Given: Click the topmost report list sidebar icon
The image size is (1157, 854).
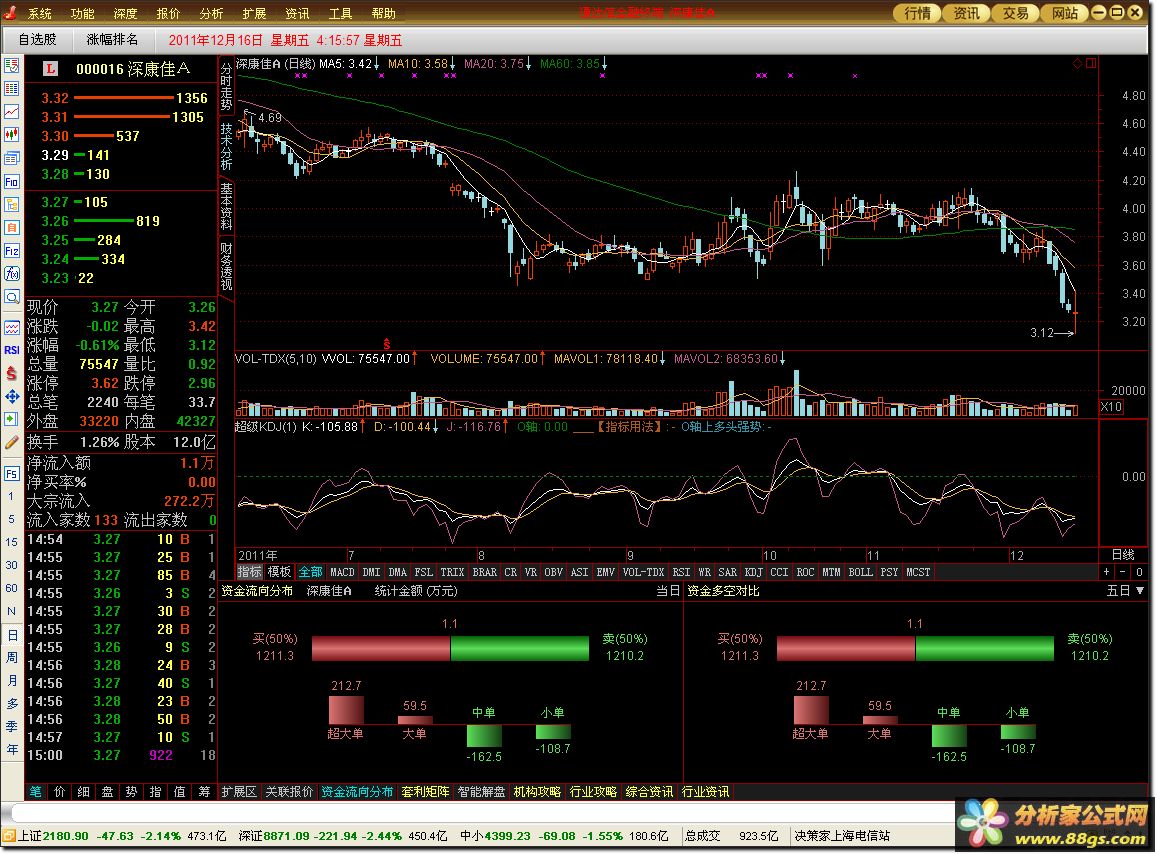Looking at the screenshot, I should point(11,66).
